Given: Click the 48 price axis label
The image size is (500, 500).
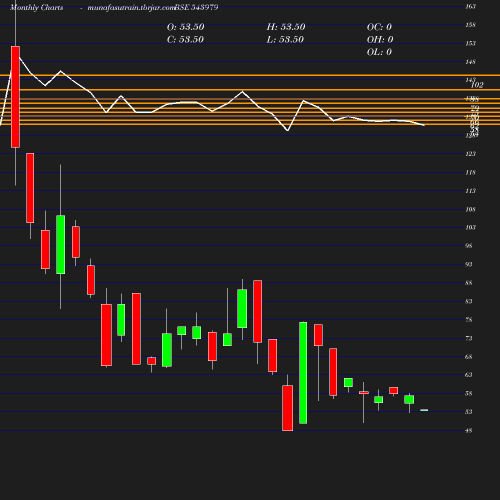Looking at the screenshot, I should (469, 431).
